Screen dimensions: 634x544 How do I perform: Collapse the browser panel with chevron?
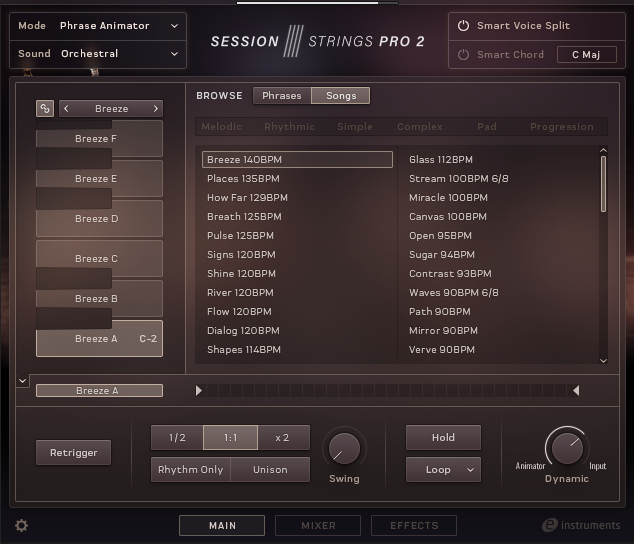coord(23,381)
